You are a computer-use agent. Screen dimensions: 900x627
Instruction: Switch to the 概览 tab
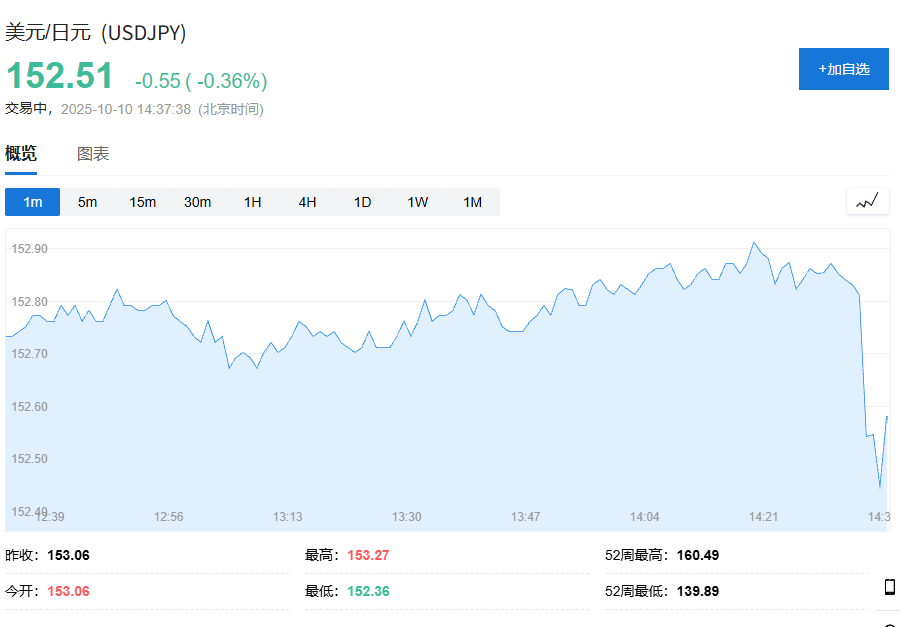[21, 154]
